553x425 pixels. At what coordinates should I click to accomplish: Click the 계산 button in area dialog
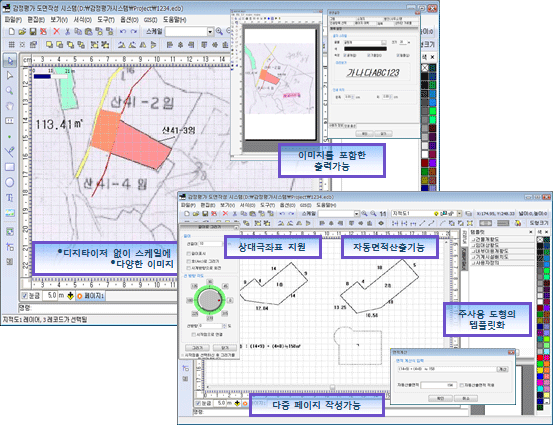coord(503,369)
